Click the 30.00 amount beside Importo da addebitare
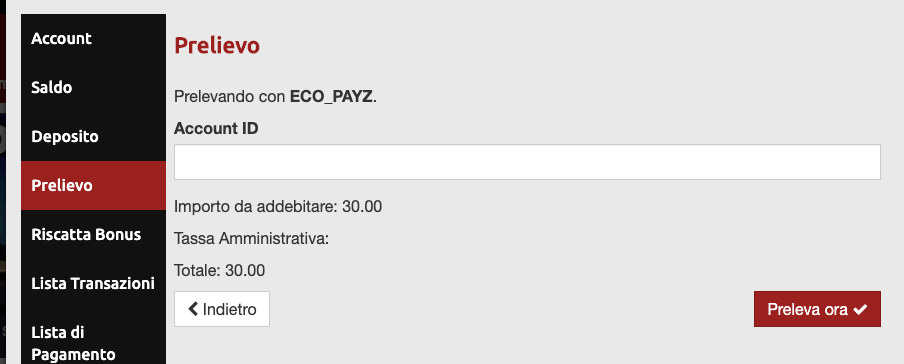Screen dimensions: 904x364 pos(362,207)
